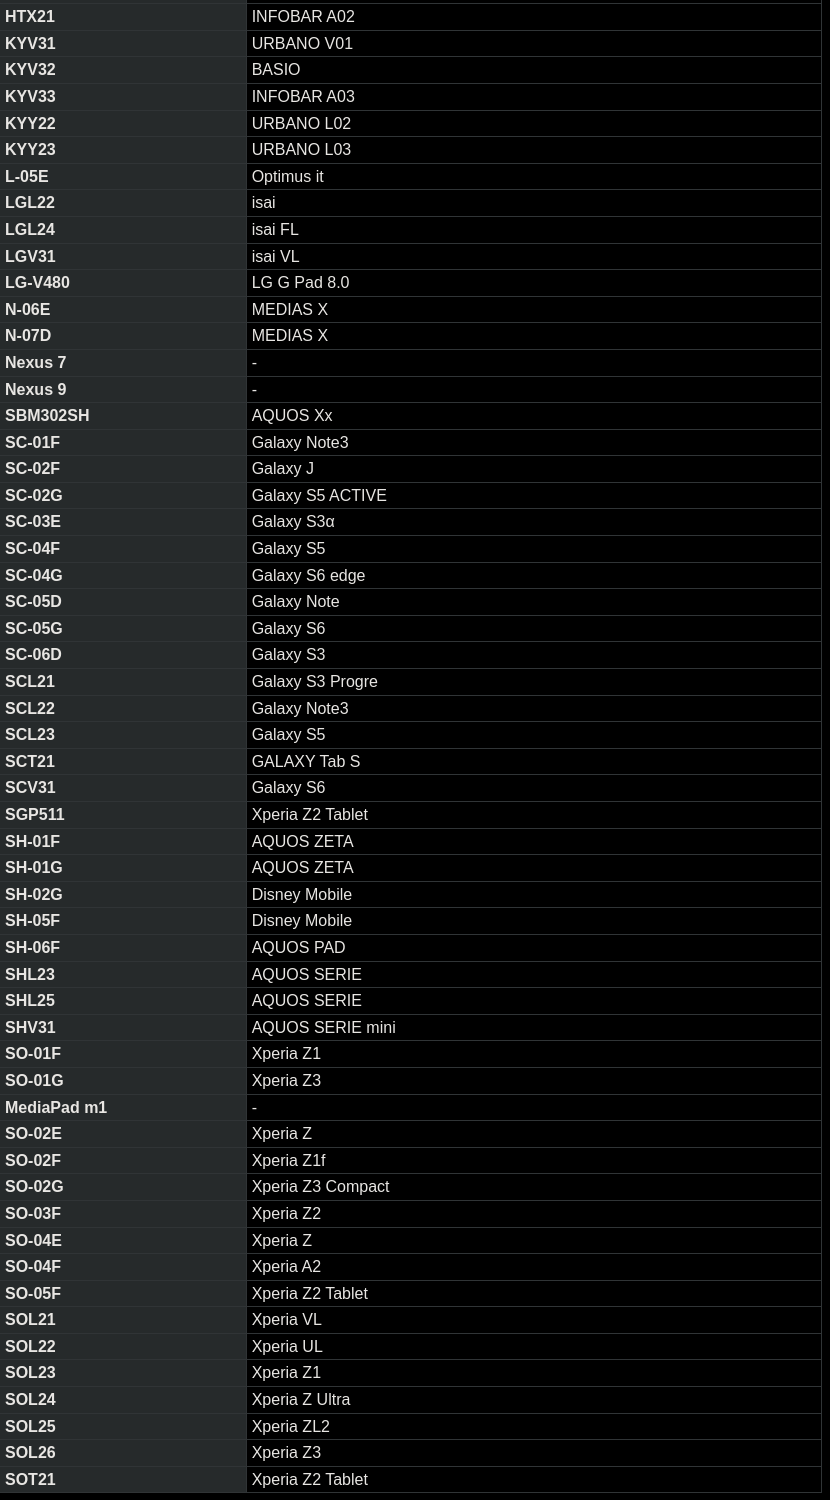Click the Nexus 7 row header
This screenshot has height=1500, width=830.
[35, 363]
